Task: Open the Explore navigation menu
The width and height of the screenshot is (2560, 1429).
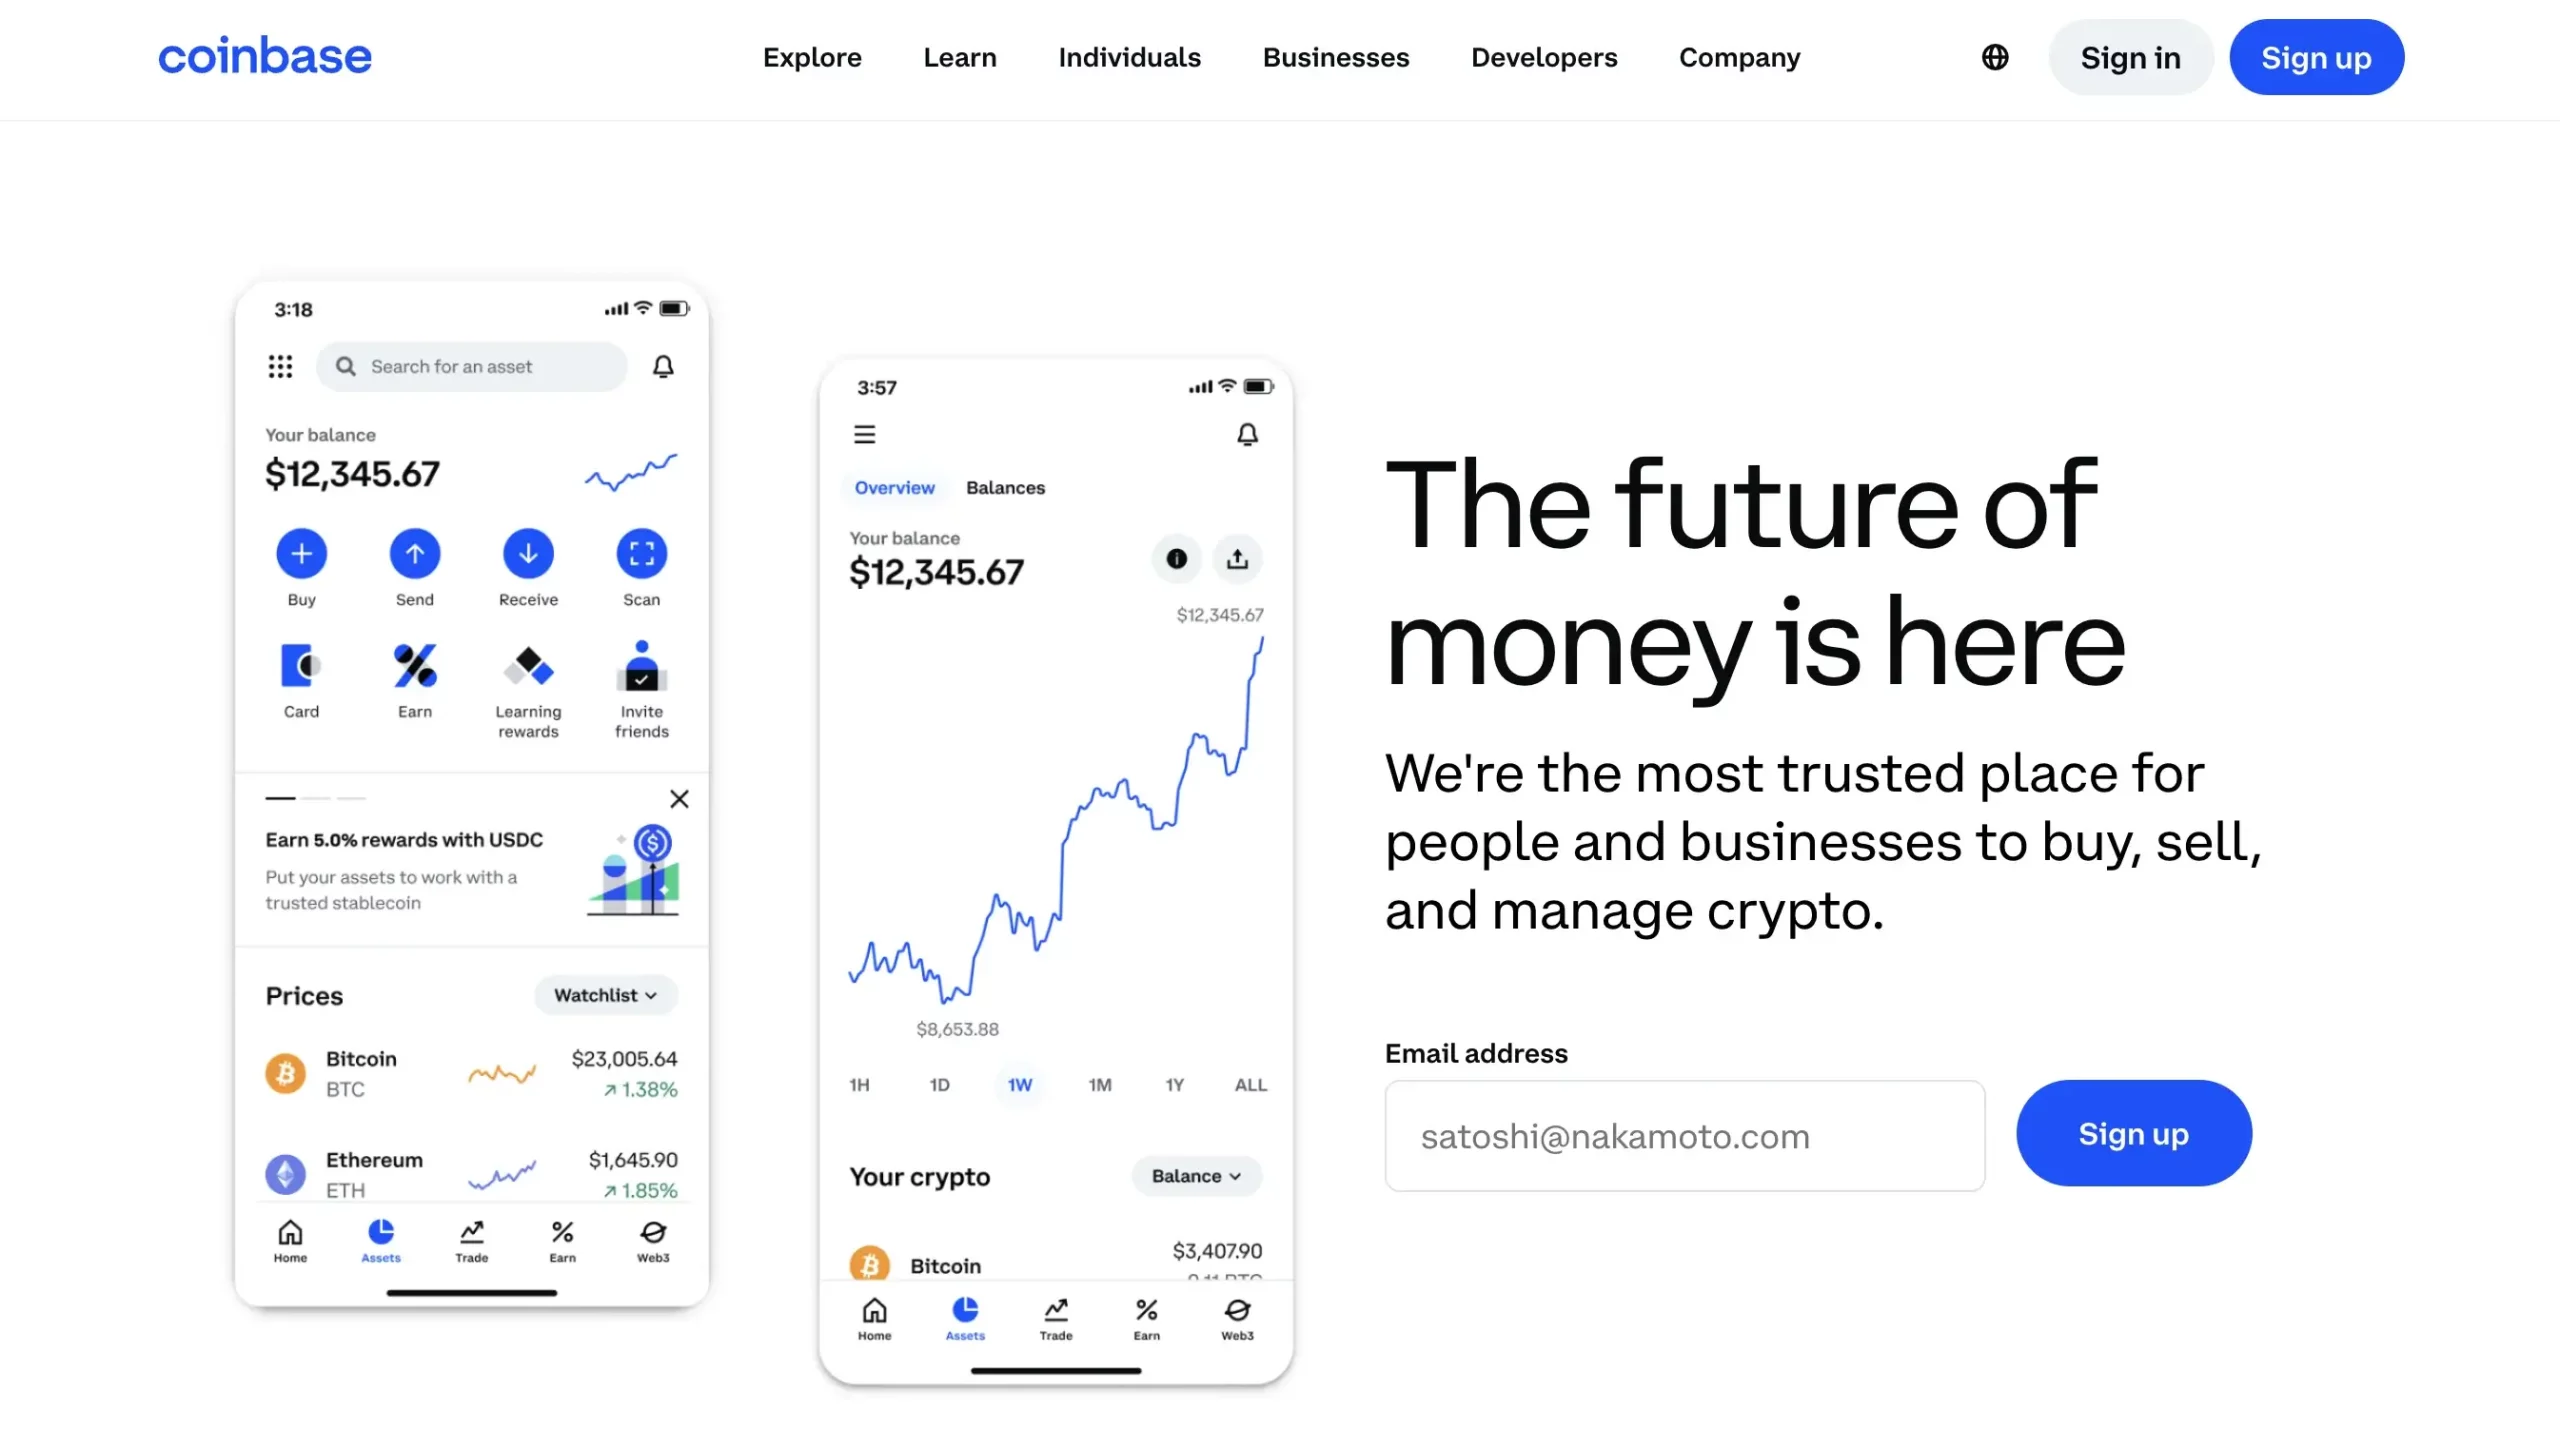Action: tap(811, 58)
